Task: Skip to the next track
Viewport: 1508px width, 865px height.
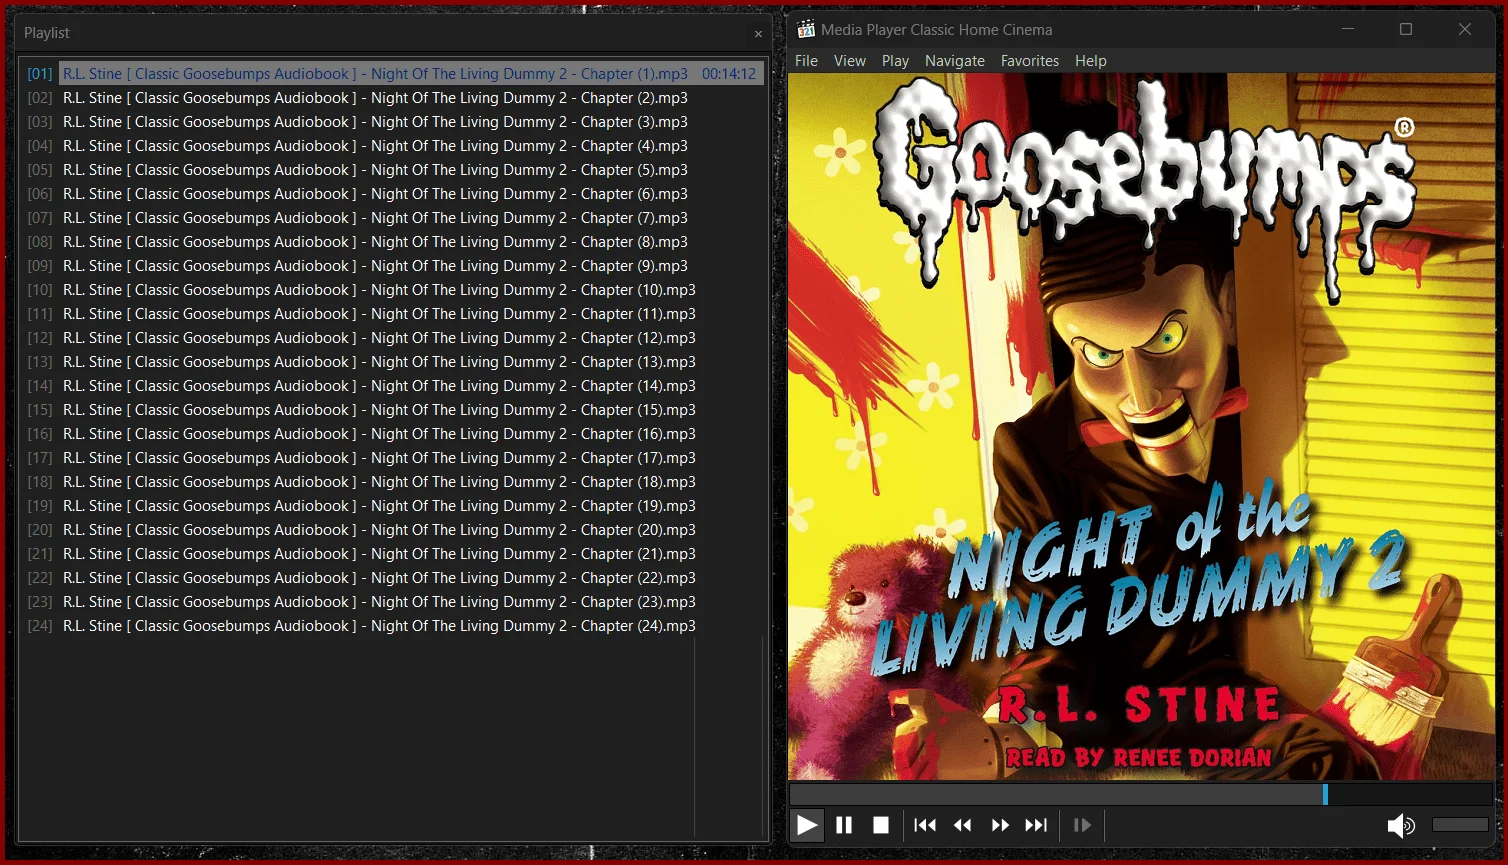Action: 1037,825
